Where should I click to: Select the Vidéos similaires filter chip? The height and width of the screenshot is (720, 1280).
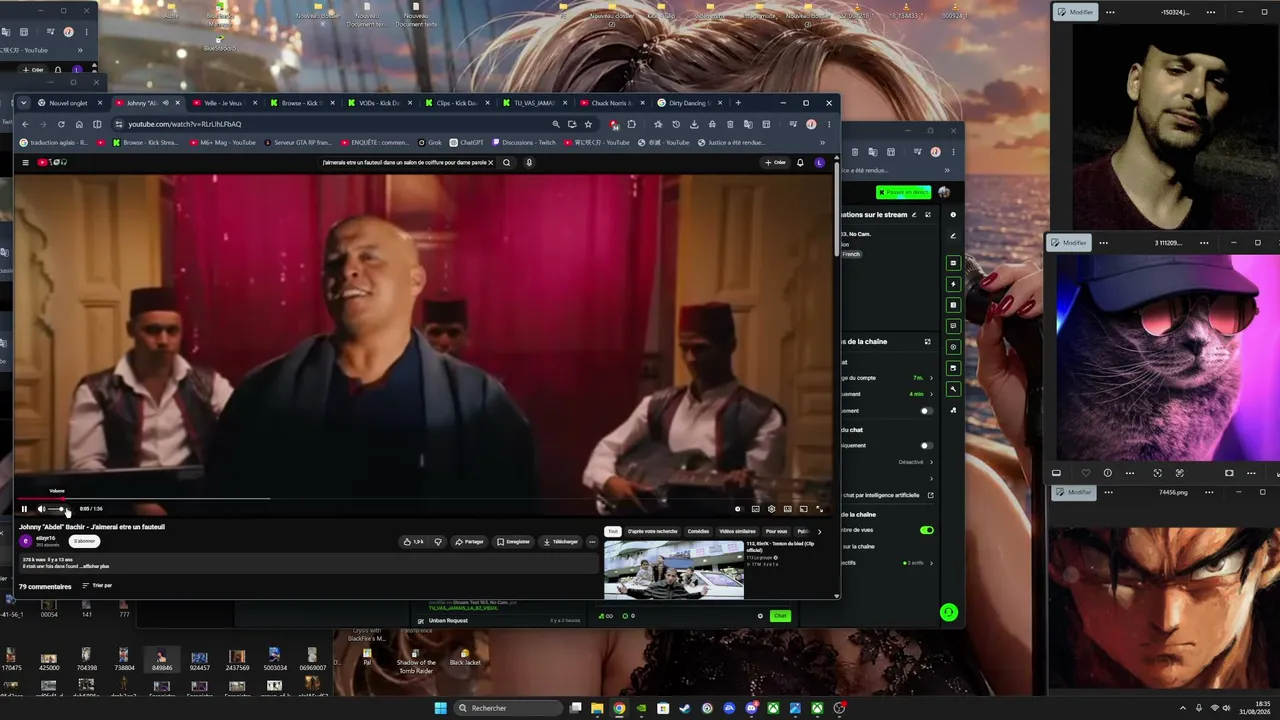click(x=738, y=532)
